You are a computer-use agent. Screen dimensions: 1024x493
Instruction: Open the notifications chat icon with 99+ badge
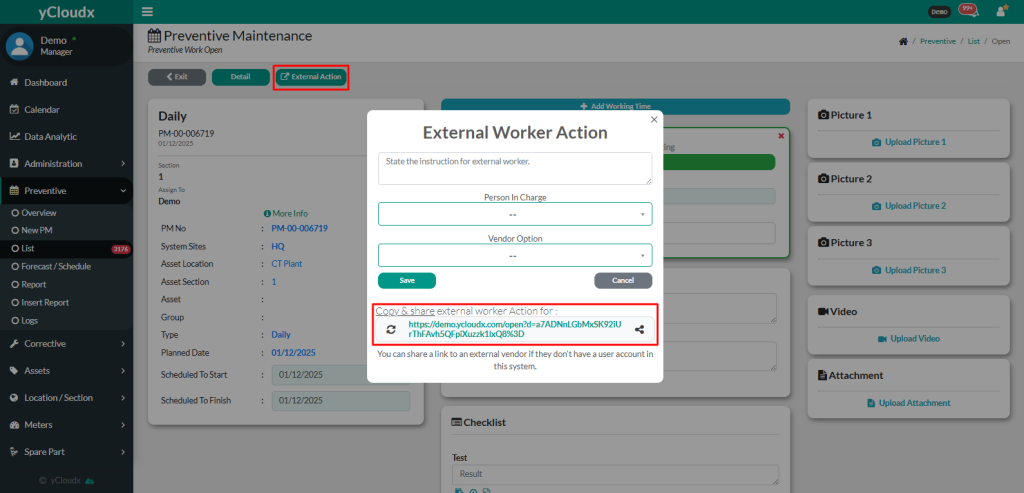pyautogui.click(x=967, y=11)
